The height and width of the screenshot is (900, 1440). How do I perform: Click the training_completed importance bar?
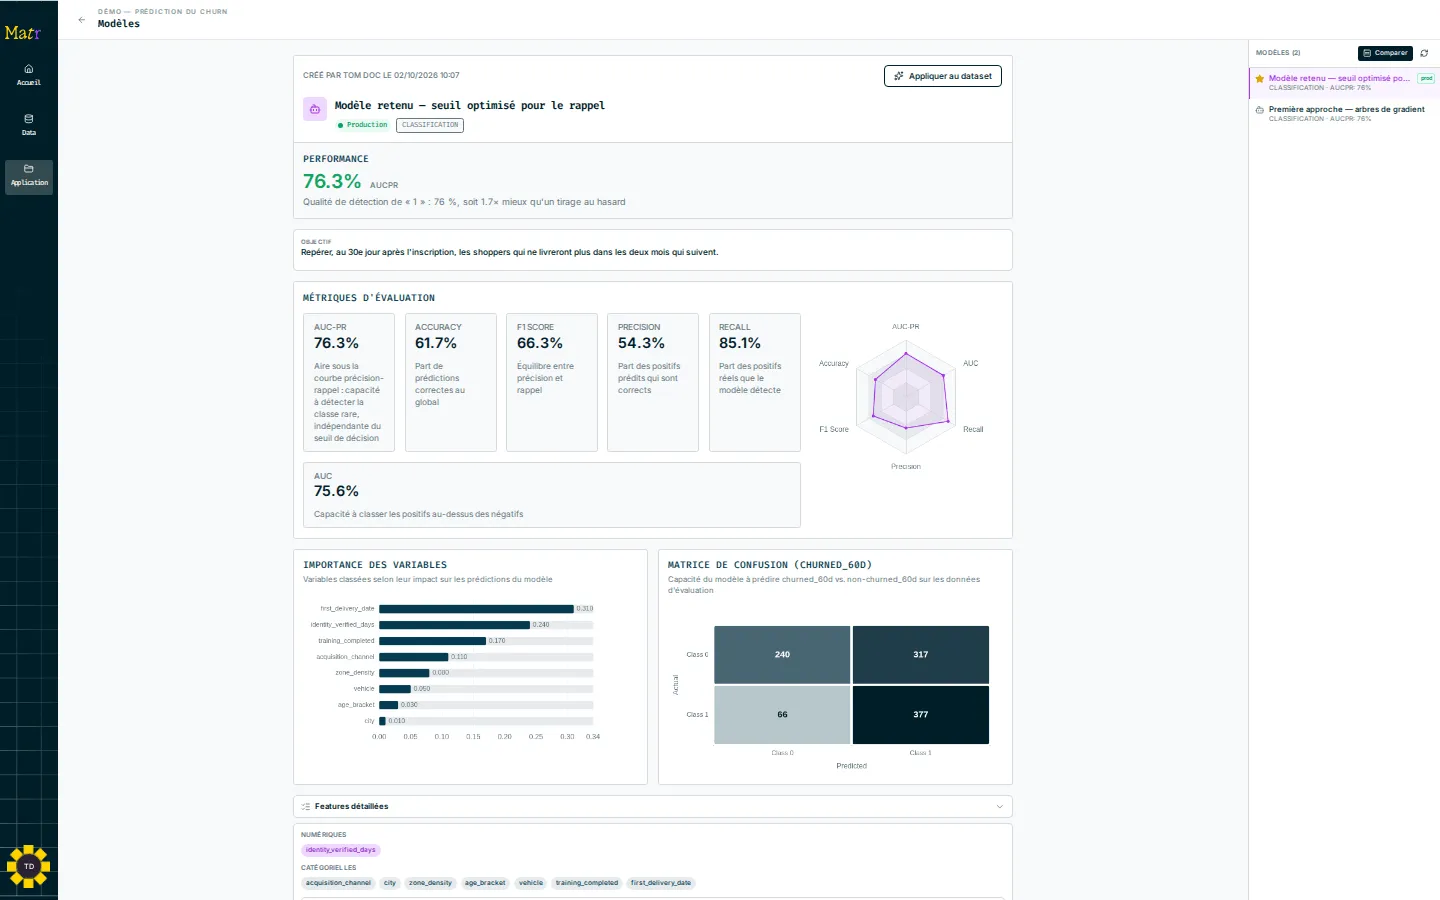tap(432, 641)
